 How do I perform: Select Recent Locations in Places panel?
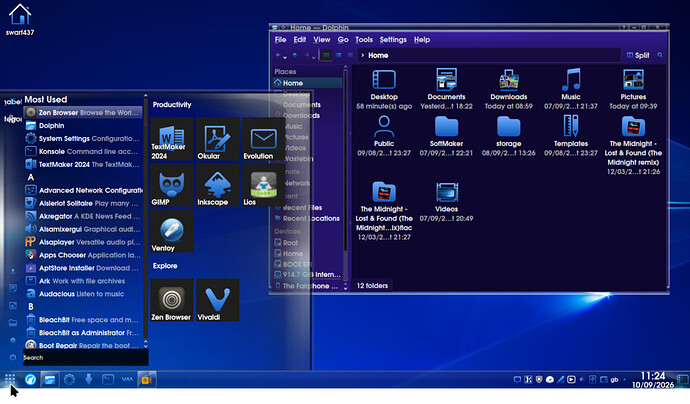pyautogui.click(x=307, y=218)
